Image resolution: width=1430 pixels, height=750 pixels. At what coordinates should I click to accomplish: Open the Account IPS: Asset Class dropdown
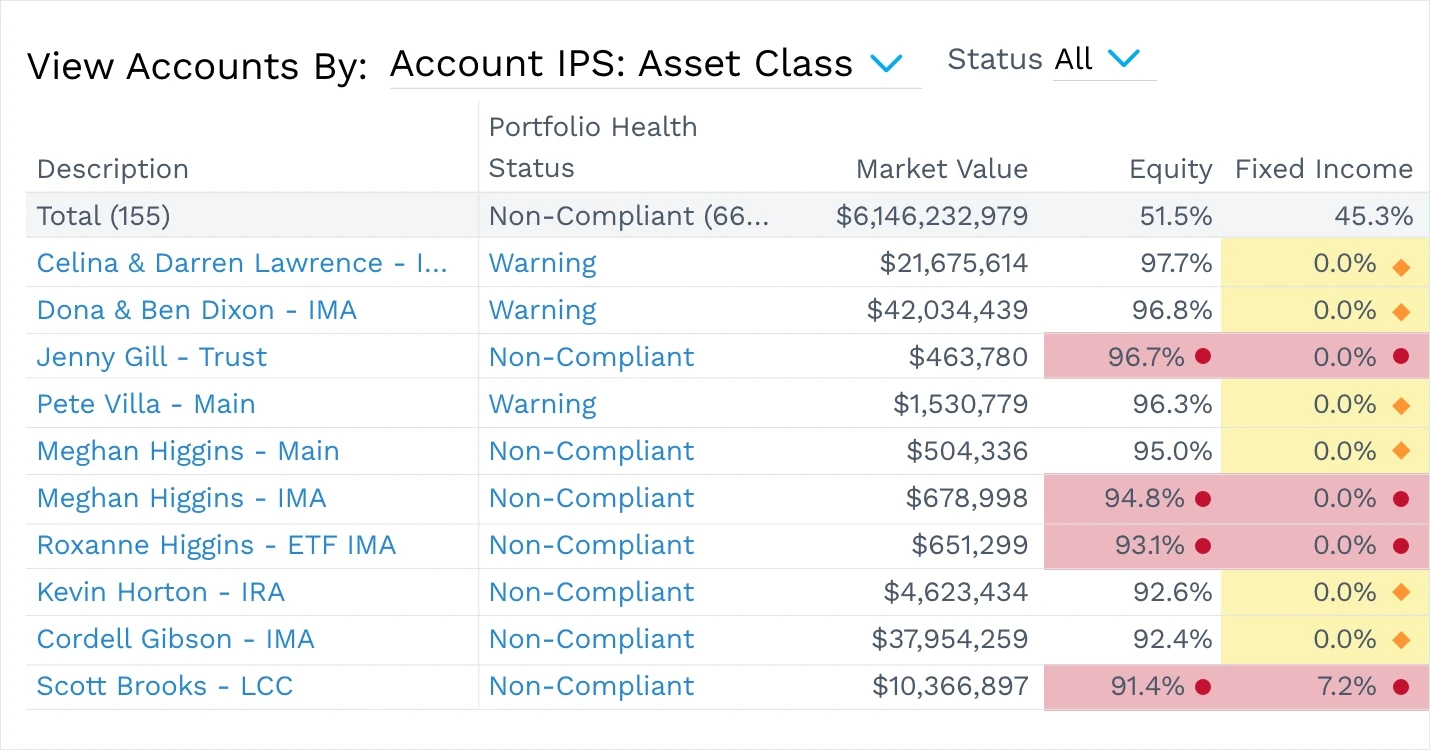[886, 63]
